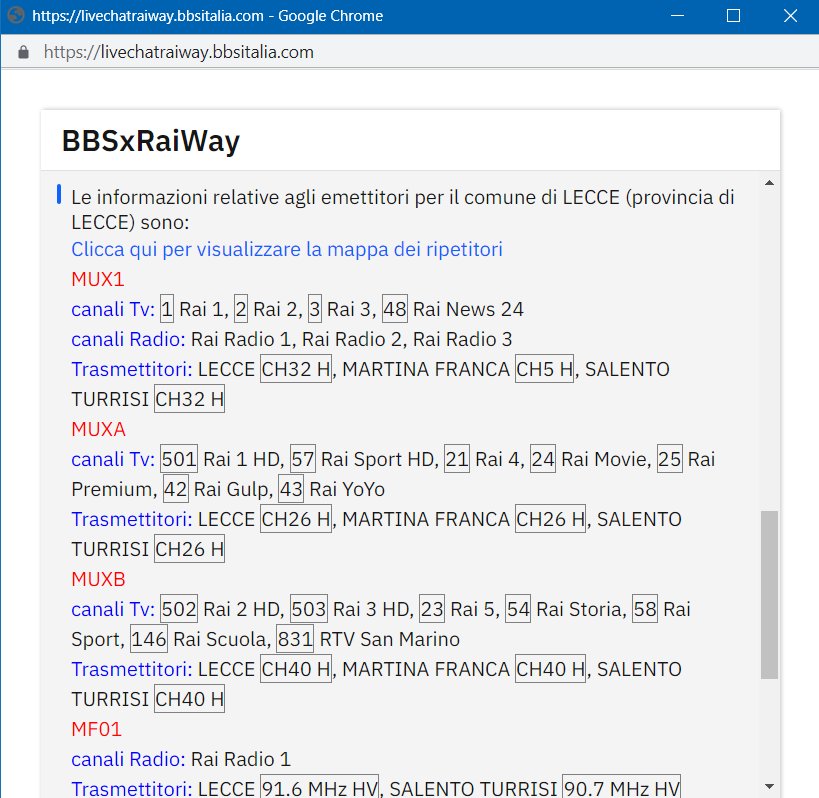Close the Chrome window
The height and width of the screenshot is (798, 819).
[x=790, y=16]
